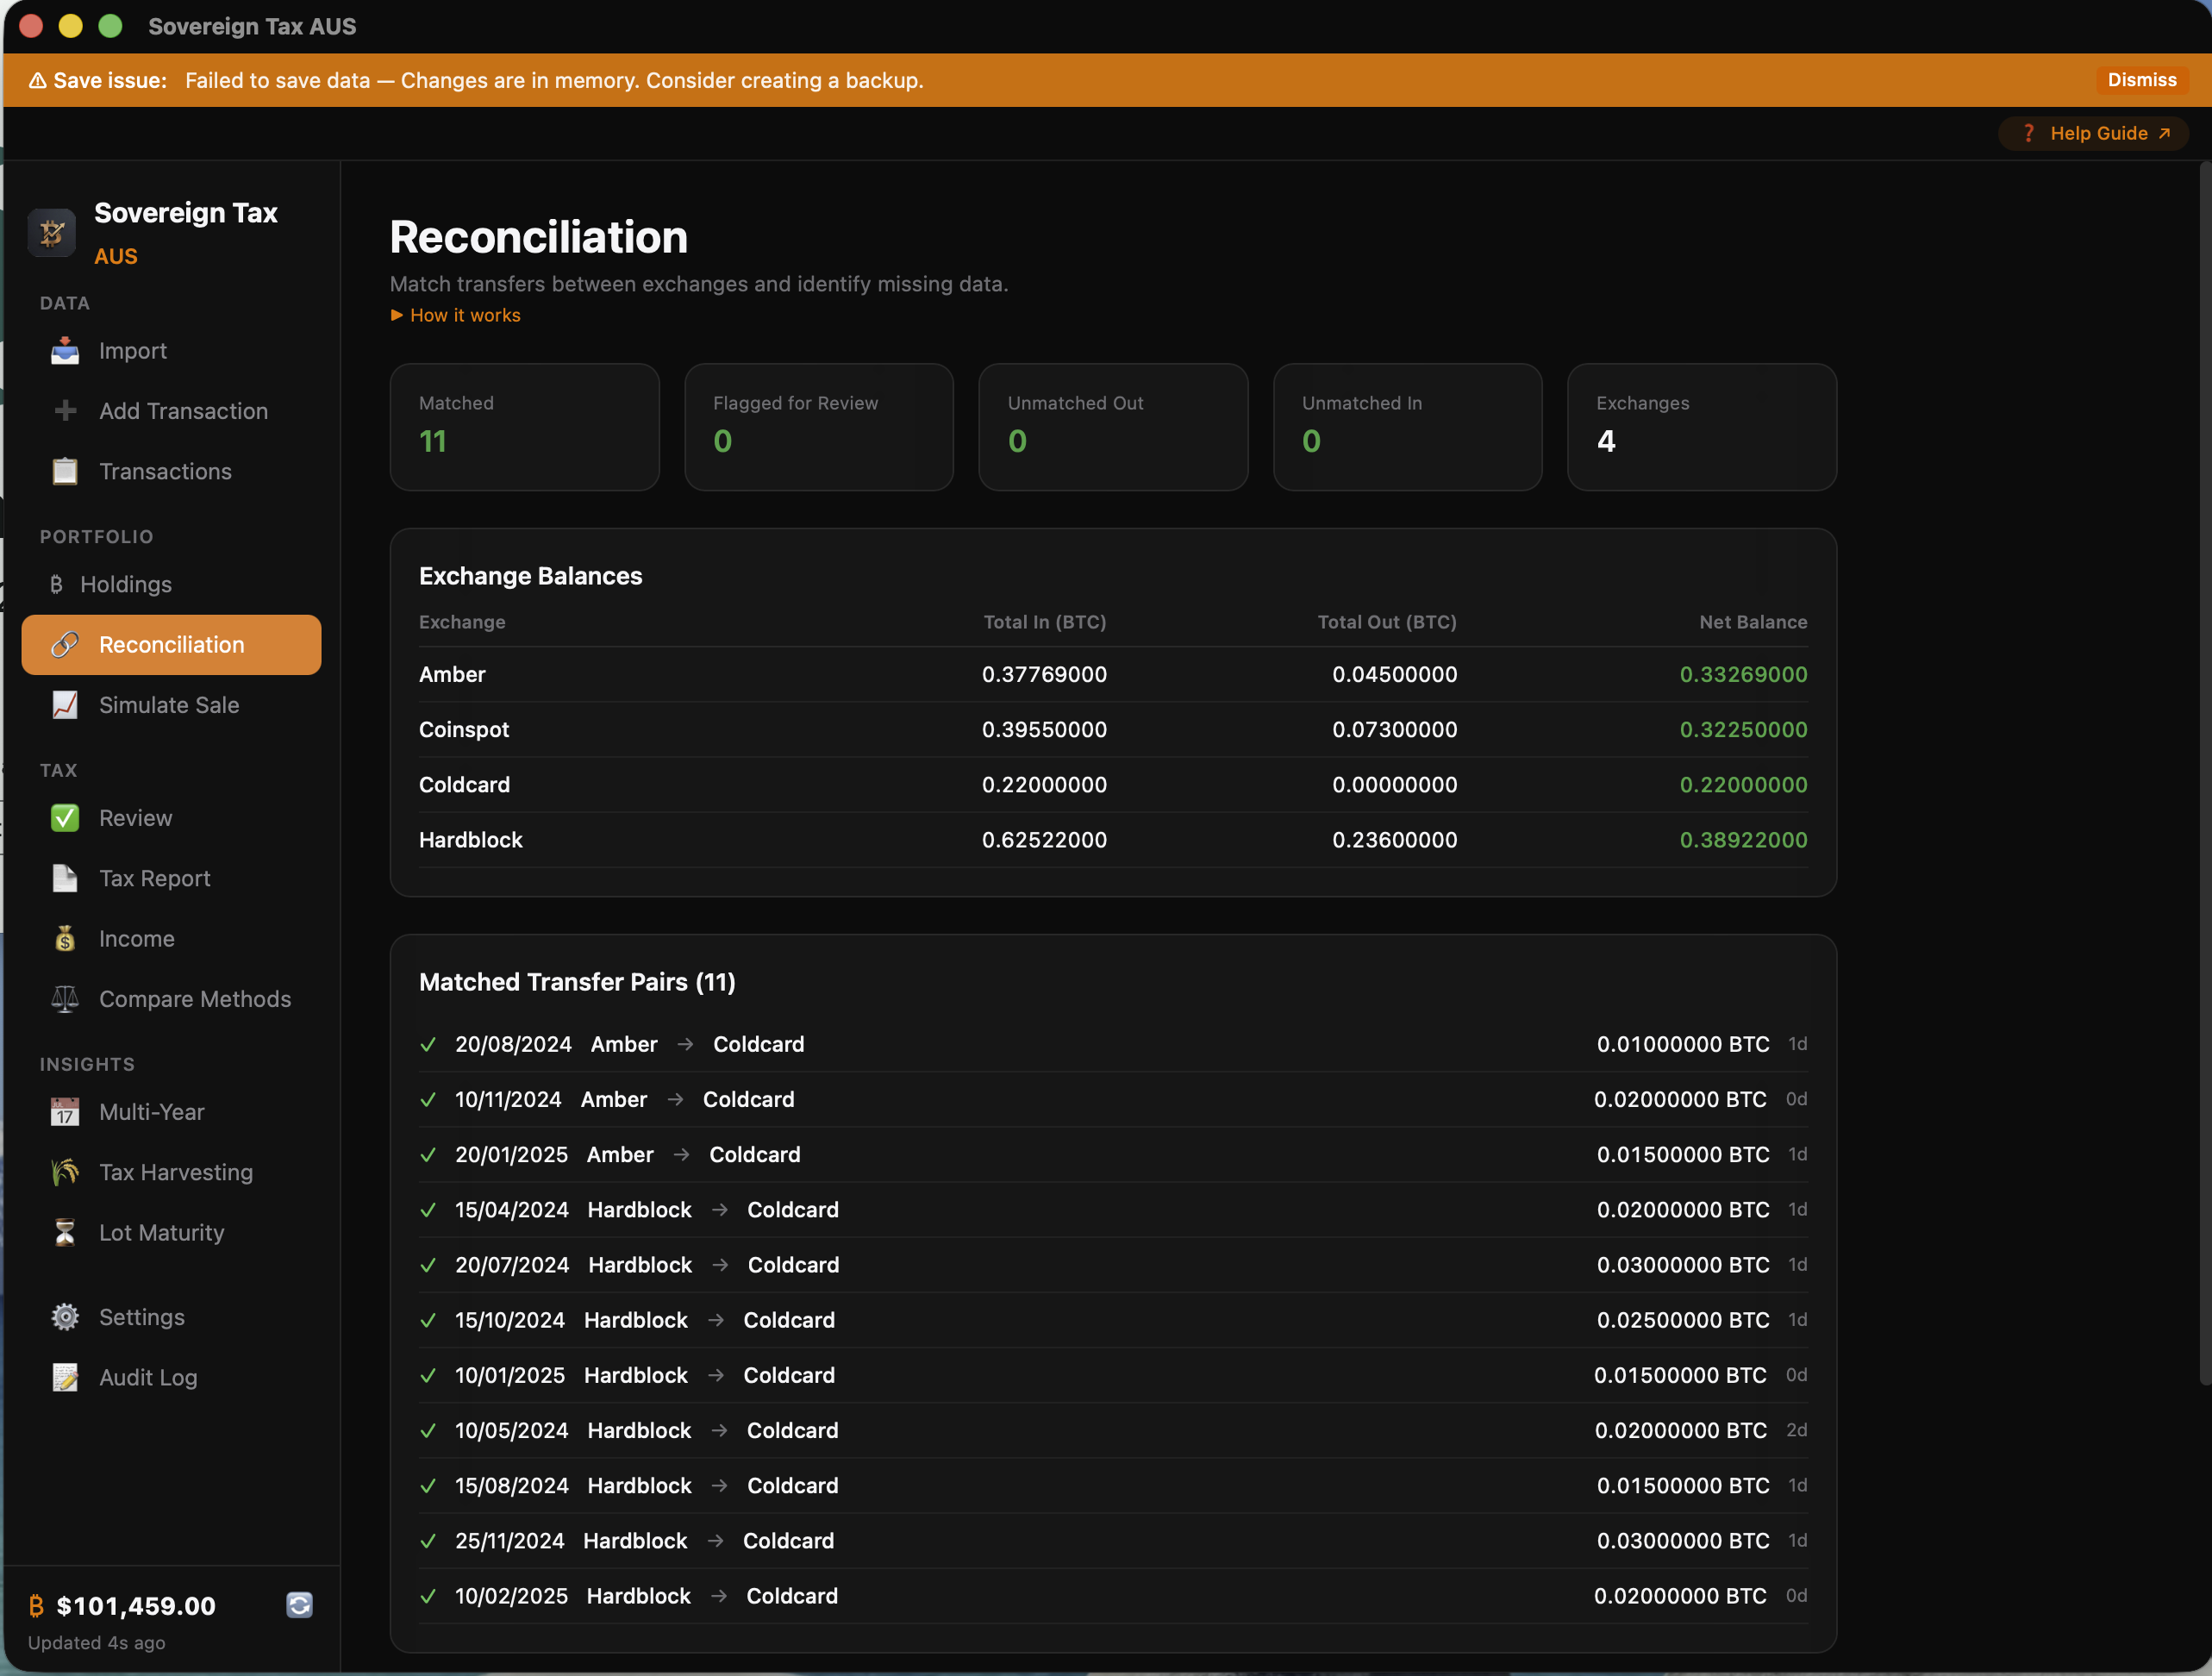Open the Import inbox icon
The height and width of the screenshot is (1676, 2212).
pos(64,351)
